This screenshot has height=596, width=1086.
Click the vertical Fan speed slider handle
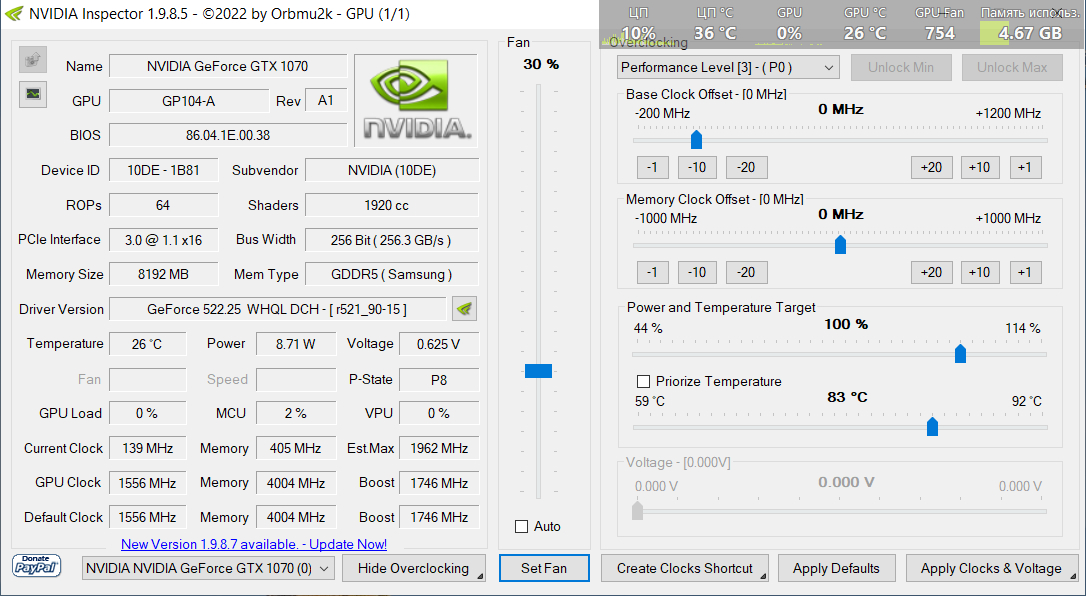pyautogui.click(x=538, y=371)
